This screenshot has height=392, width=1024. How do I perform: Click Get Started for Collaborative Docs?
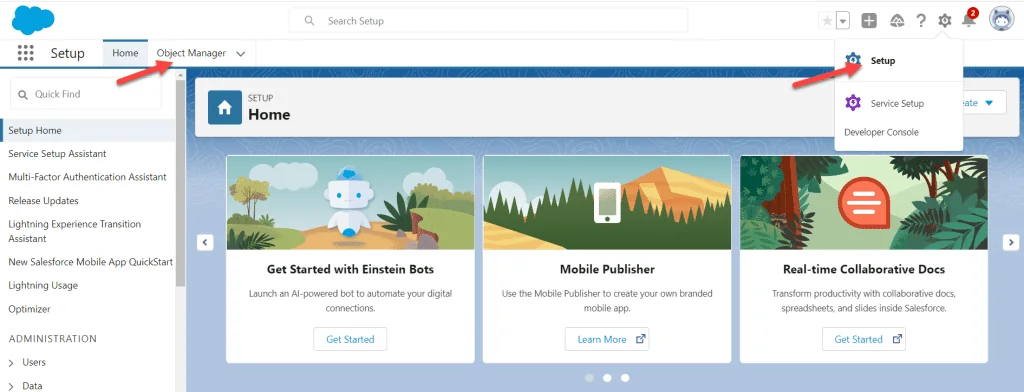point(863,339)
